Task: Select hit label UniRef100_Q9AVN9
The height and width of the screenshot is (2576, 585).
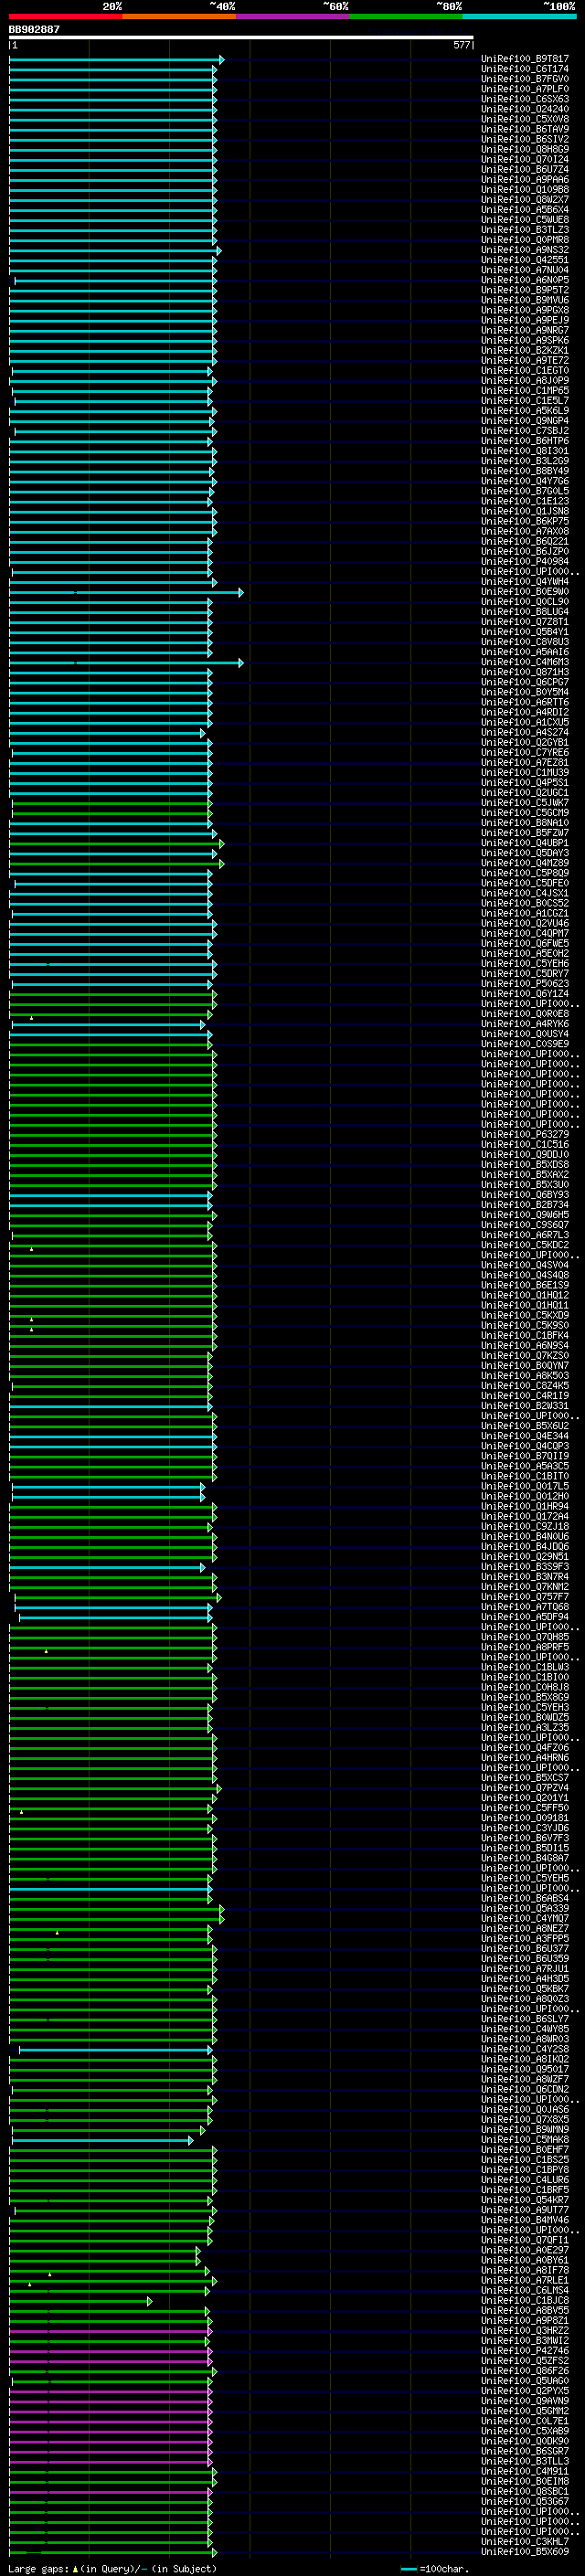Action: [x=525, y=2400]
